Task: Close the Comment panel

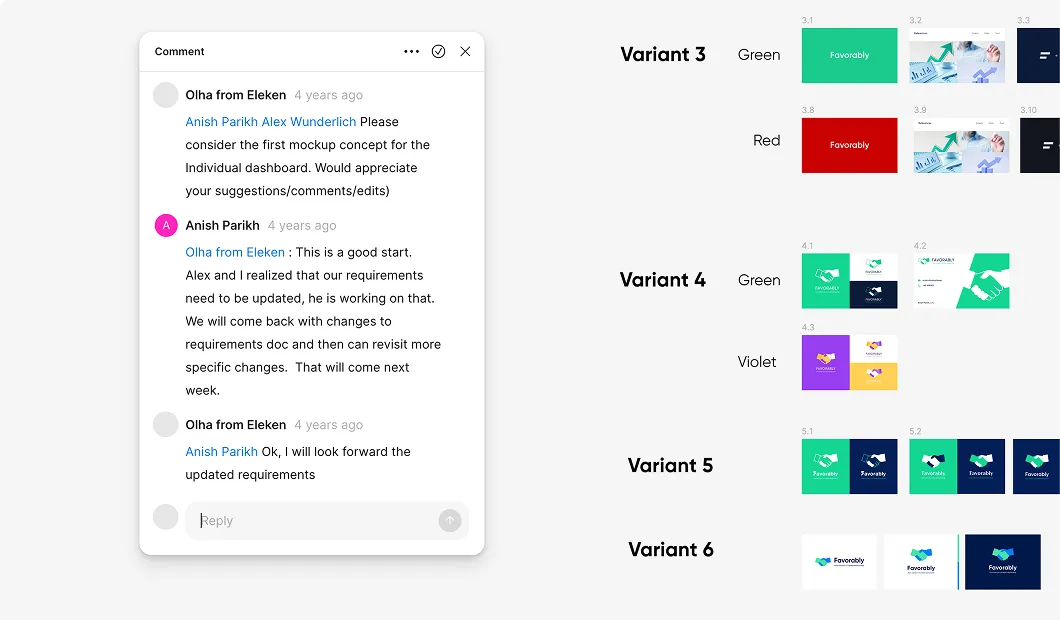Action: pyautogui.click(x=465, y=51)
